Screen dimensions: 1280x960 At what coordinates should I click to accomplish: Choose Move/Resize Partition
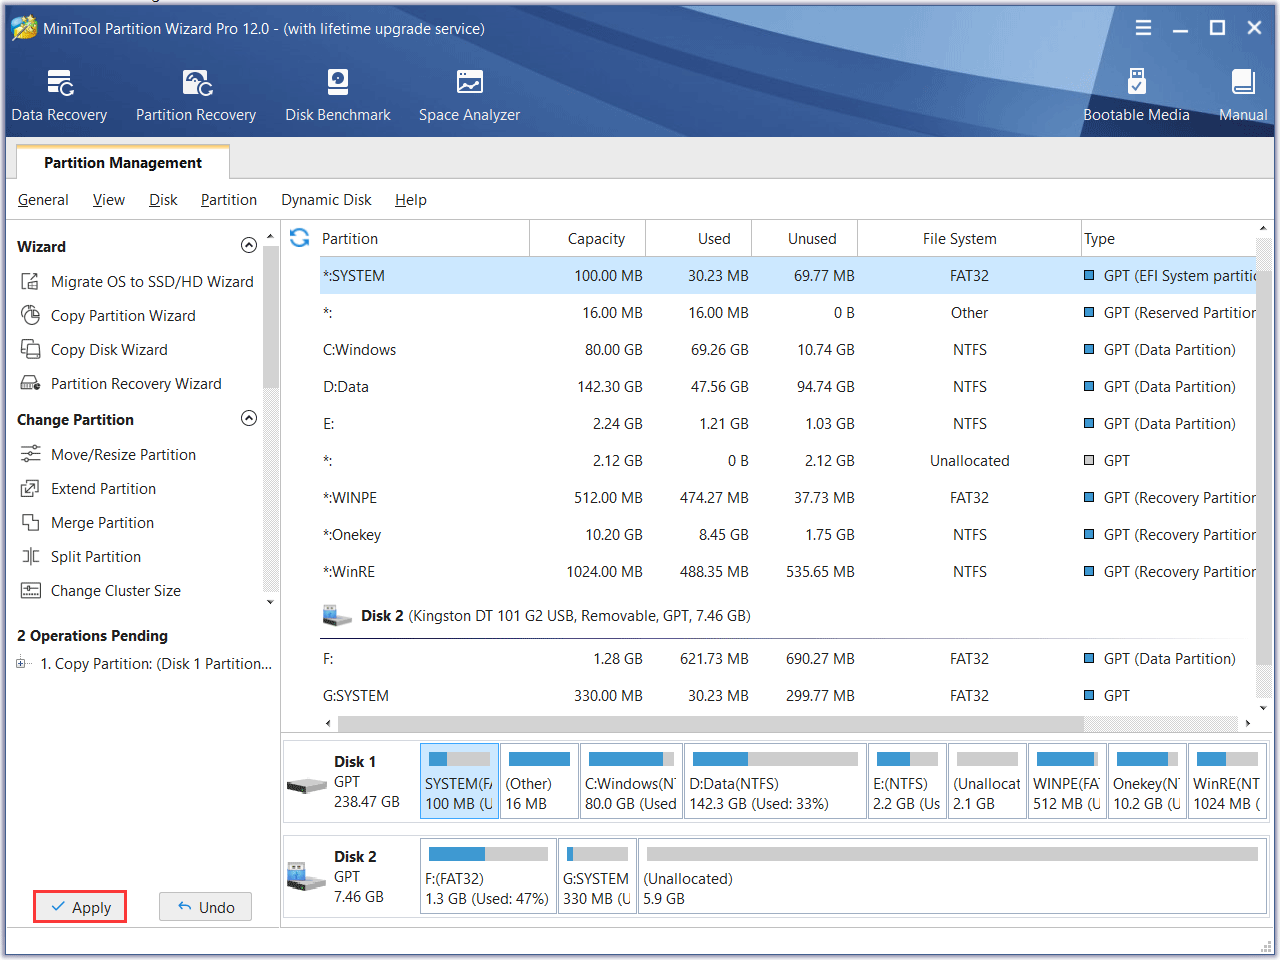pyautogui.click(x=108, y=455)
